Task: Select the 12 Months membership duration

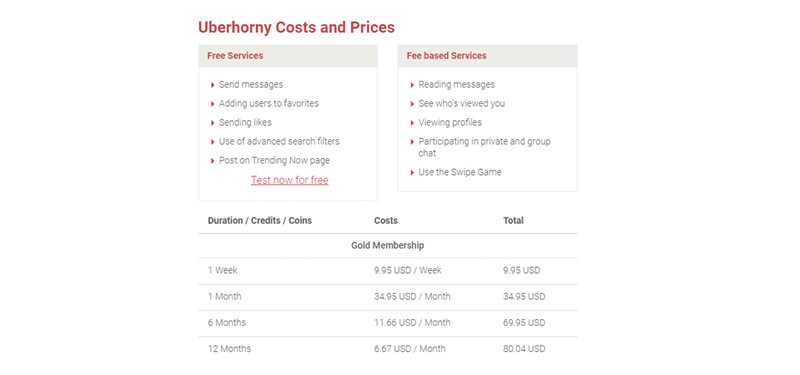Action: click(x=229, y=349)
